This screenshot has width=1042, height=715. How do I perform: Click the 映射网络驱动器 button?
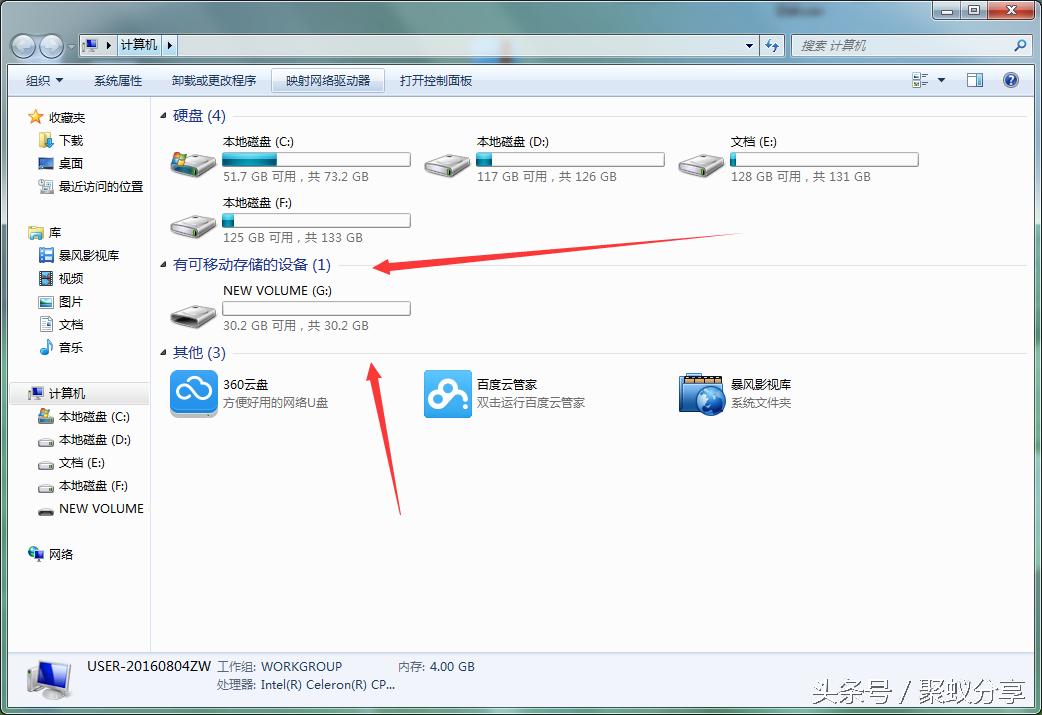point(328,81)
